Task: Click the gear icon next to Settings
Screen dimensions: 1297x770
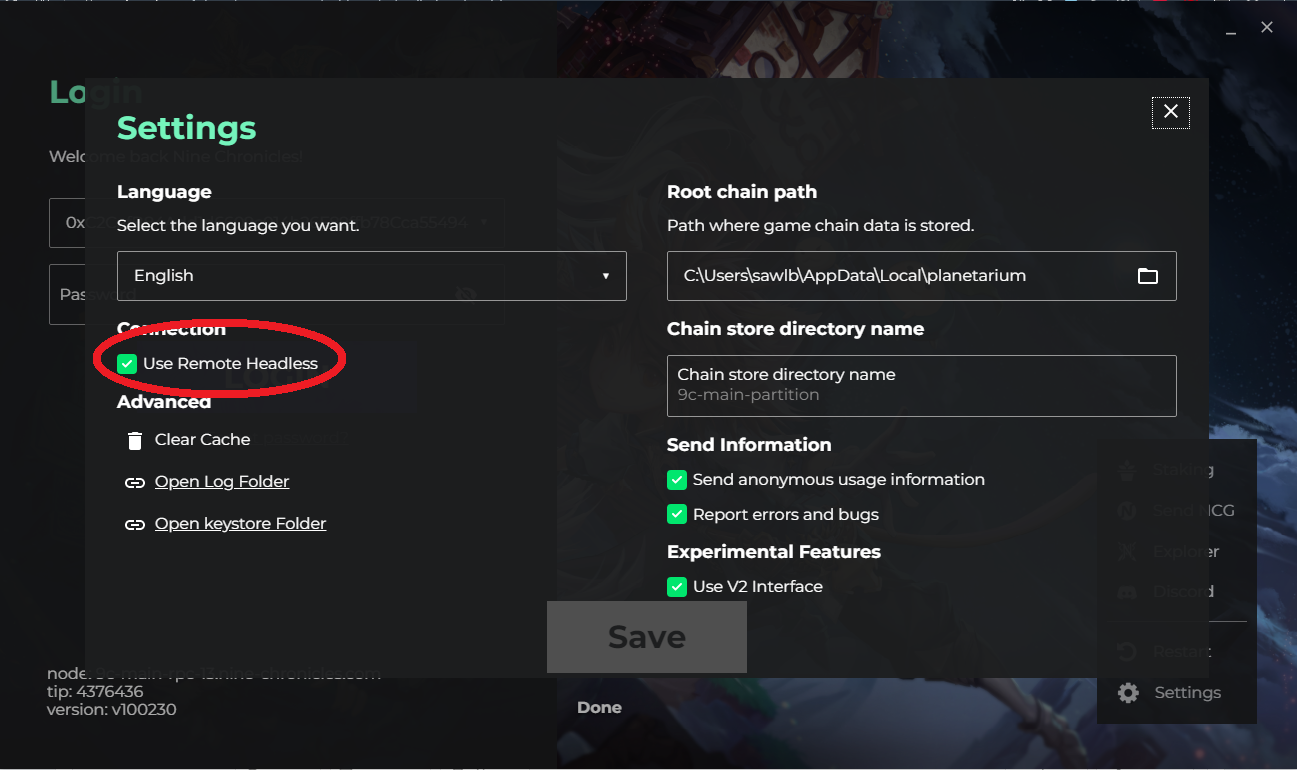Action: point(1128,692)
